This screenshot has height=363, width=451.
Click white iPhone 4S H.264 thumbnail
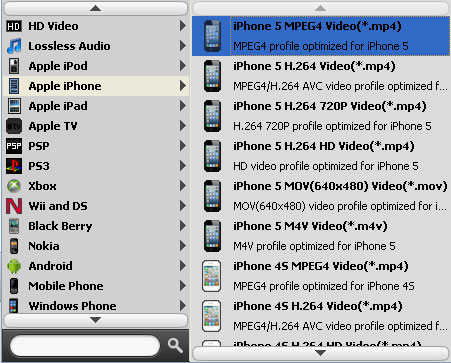(x=212, y=316)
